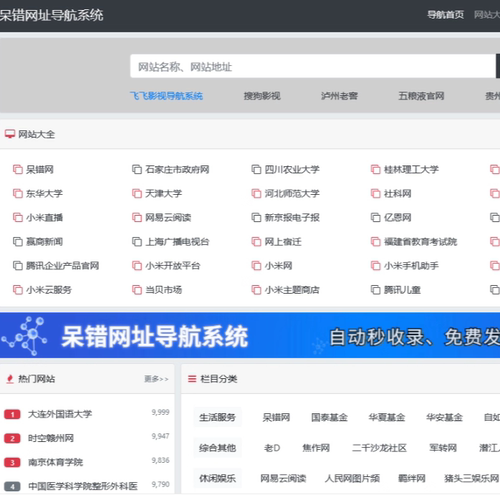
Task: Click the icon next to 天津大学
Action: [x=137, y=193]
